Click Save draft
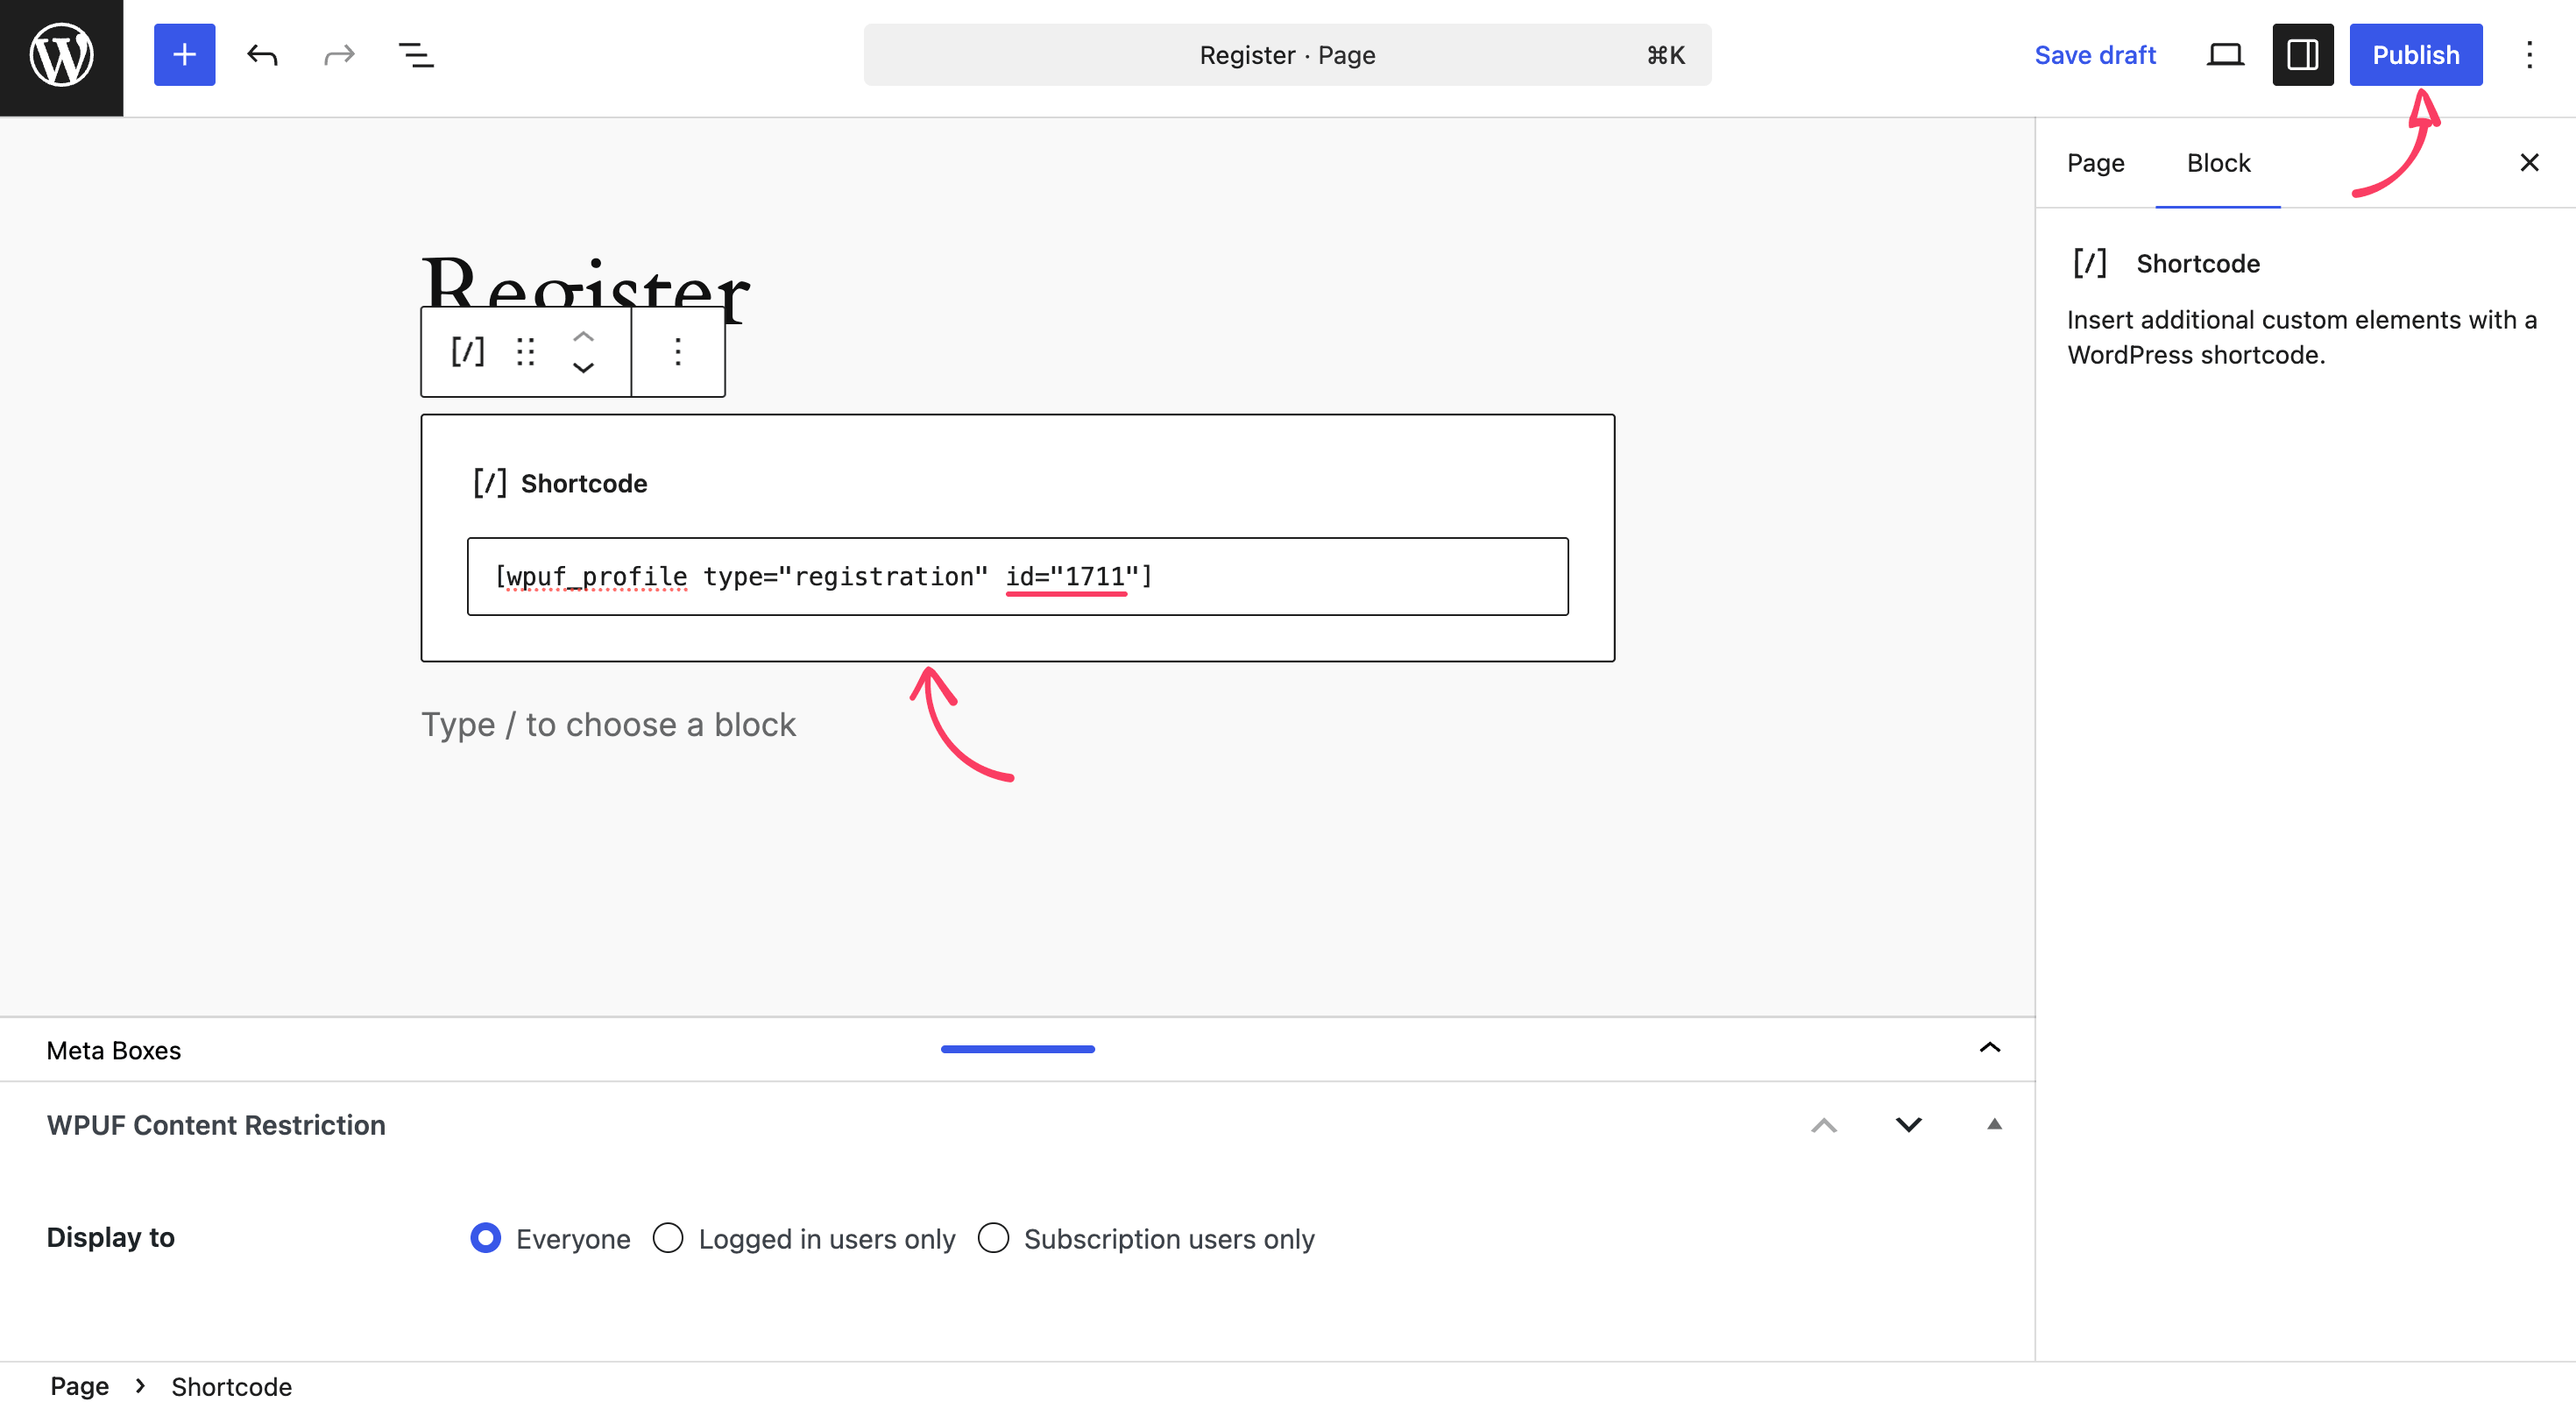This screenshot has height=1409, width=2576. [2094, 55]
